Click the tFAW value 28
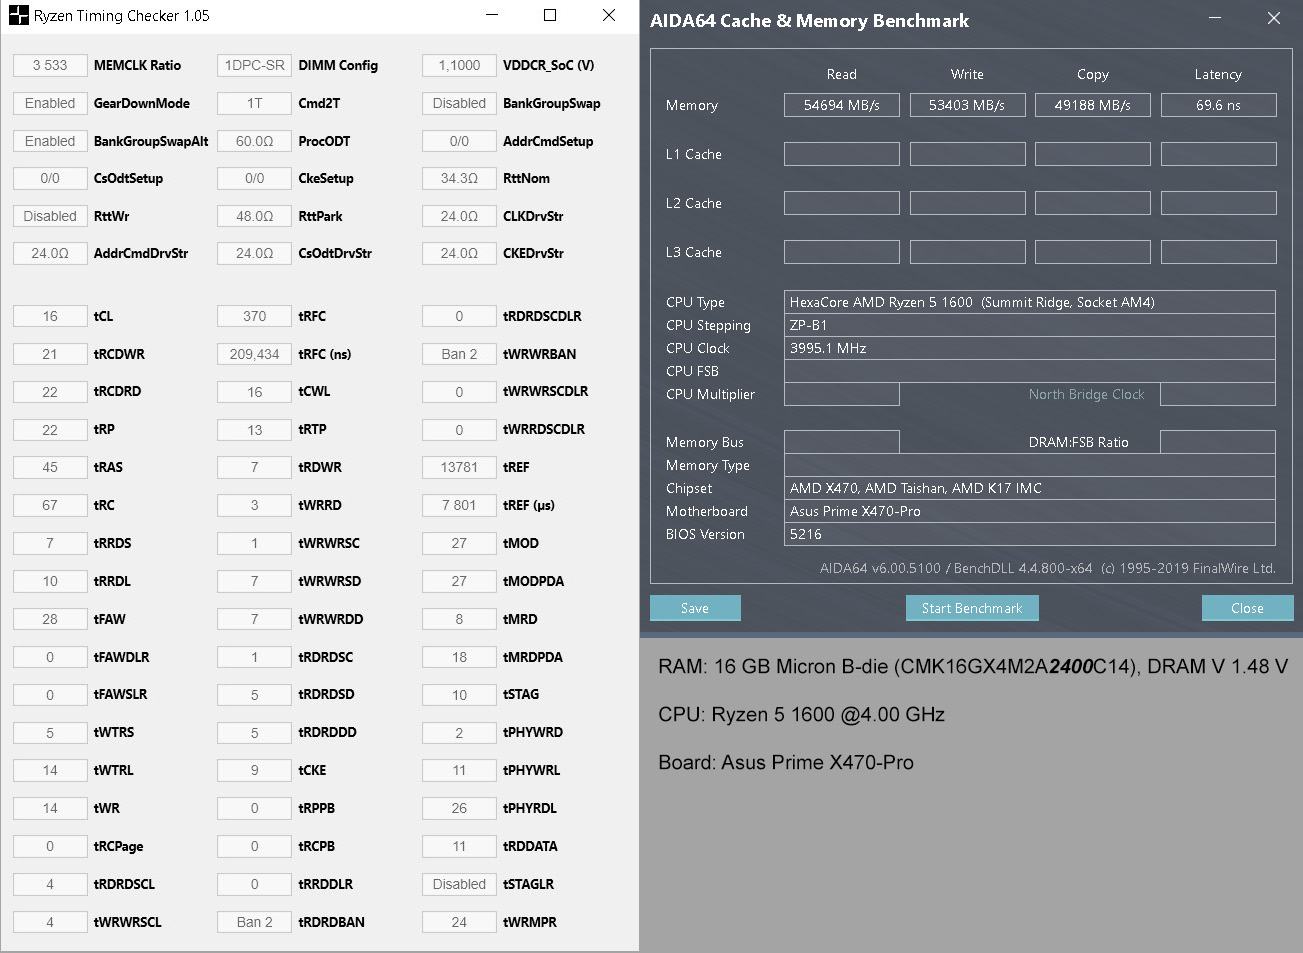 click(50, 619)
